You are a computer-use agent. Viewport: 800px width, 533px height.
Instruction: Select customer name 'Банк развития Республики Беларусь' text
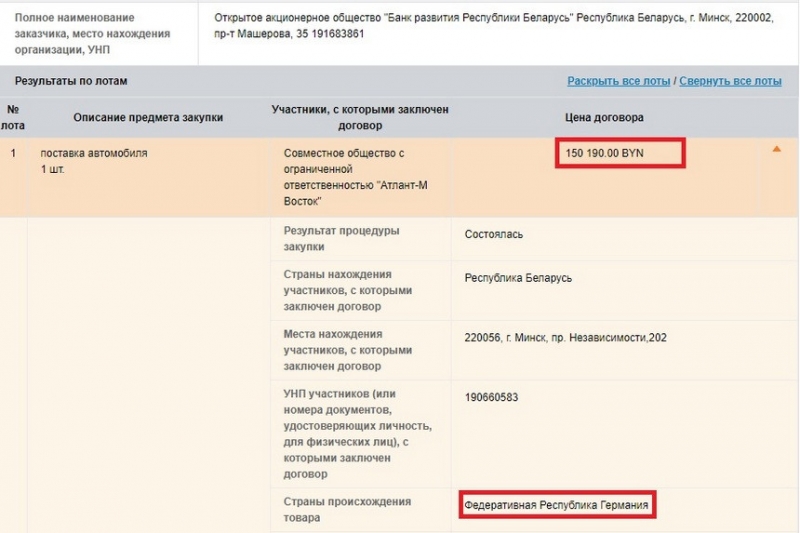click(478, 18)
